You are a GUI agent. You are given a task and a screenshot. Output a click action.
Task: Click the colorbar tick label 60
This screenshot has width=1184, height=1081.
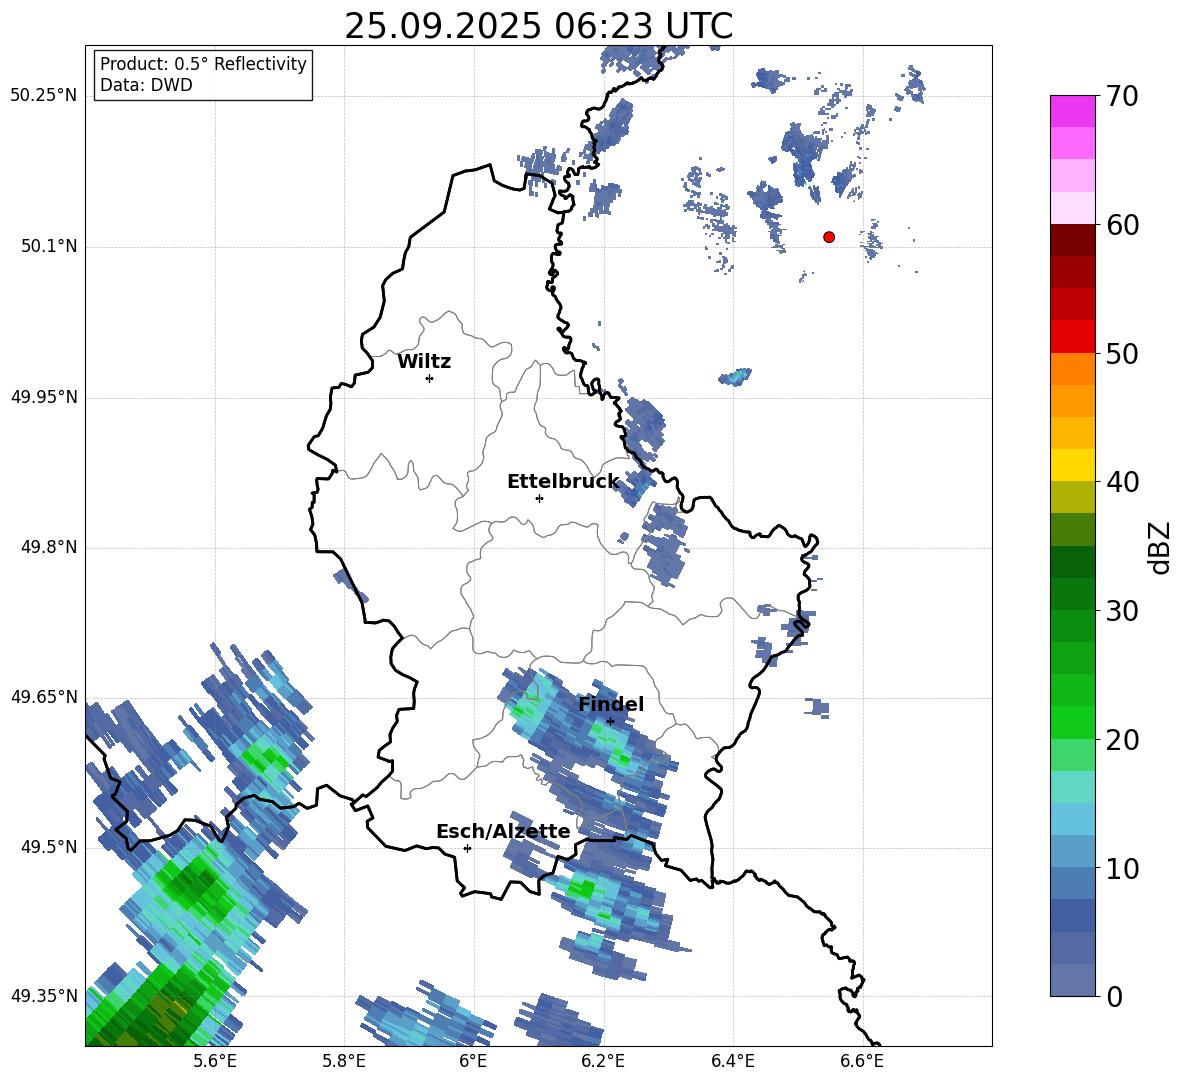[x=1122, y=225]
